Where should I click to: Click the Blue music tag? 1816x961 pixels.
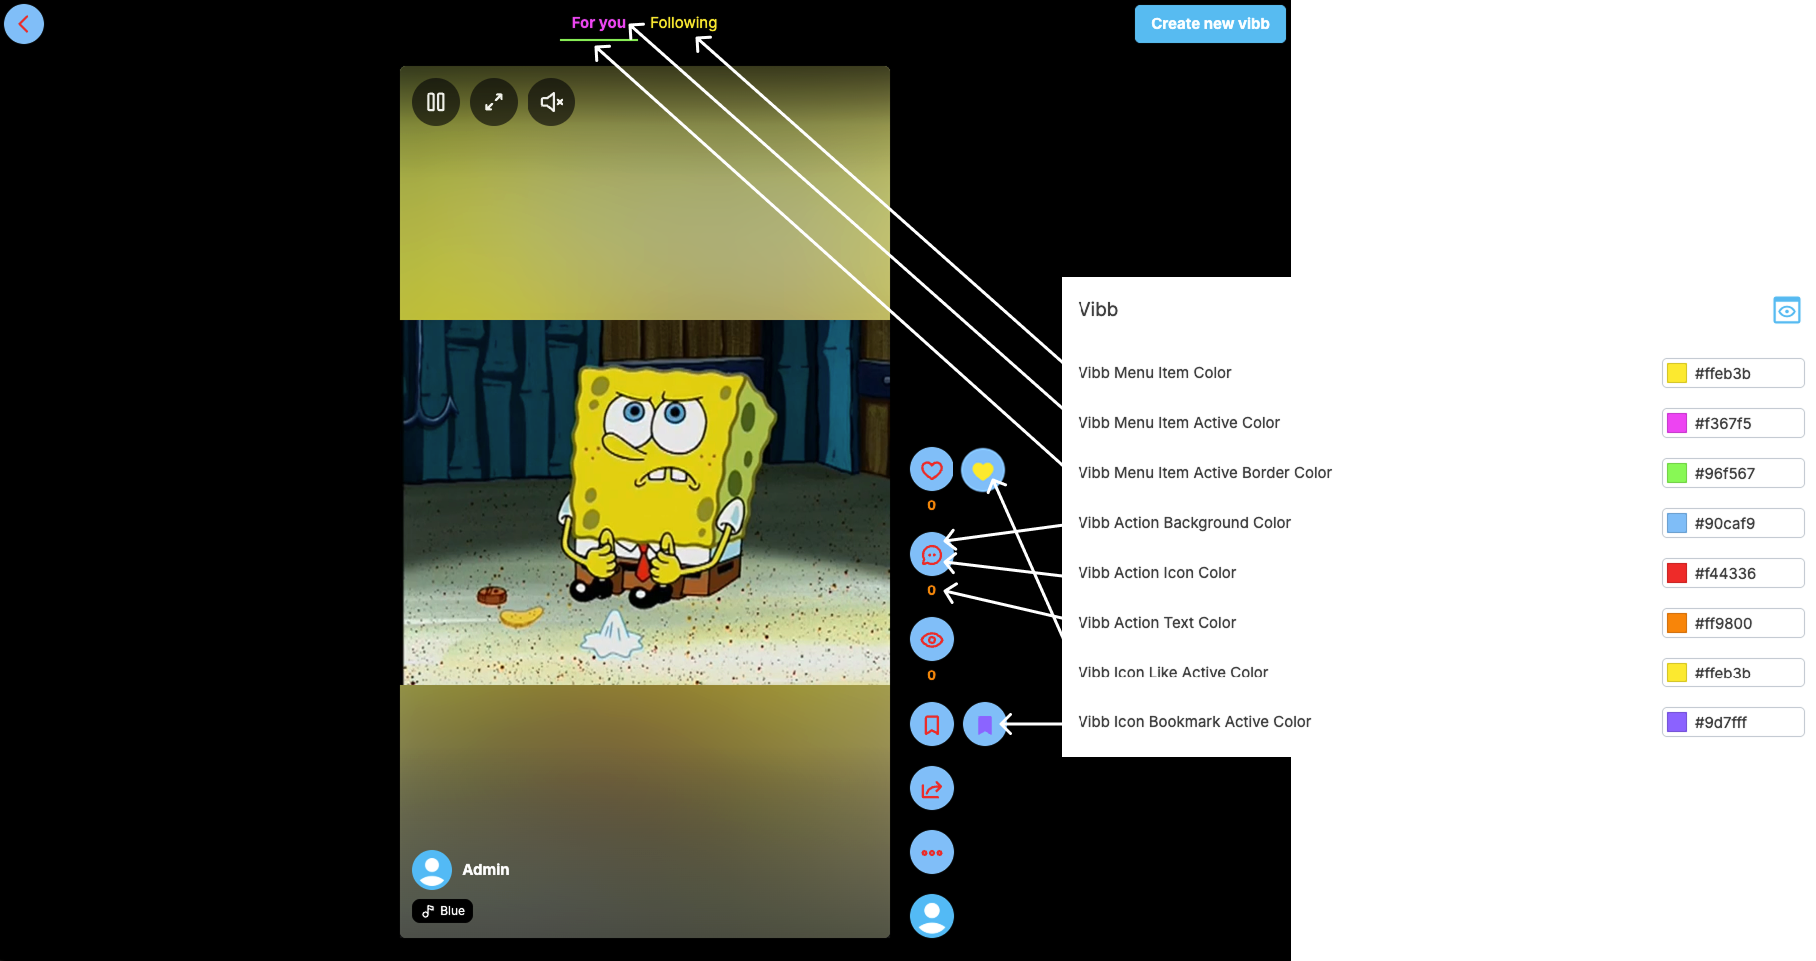(443, 911)
